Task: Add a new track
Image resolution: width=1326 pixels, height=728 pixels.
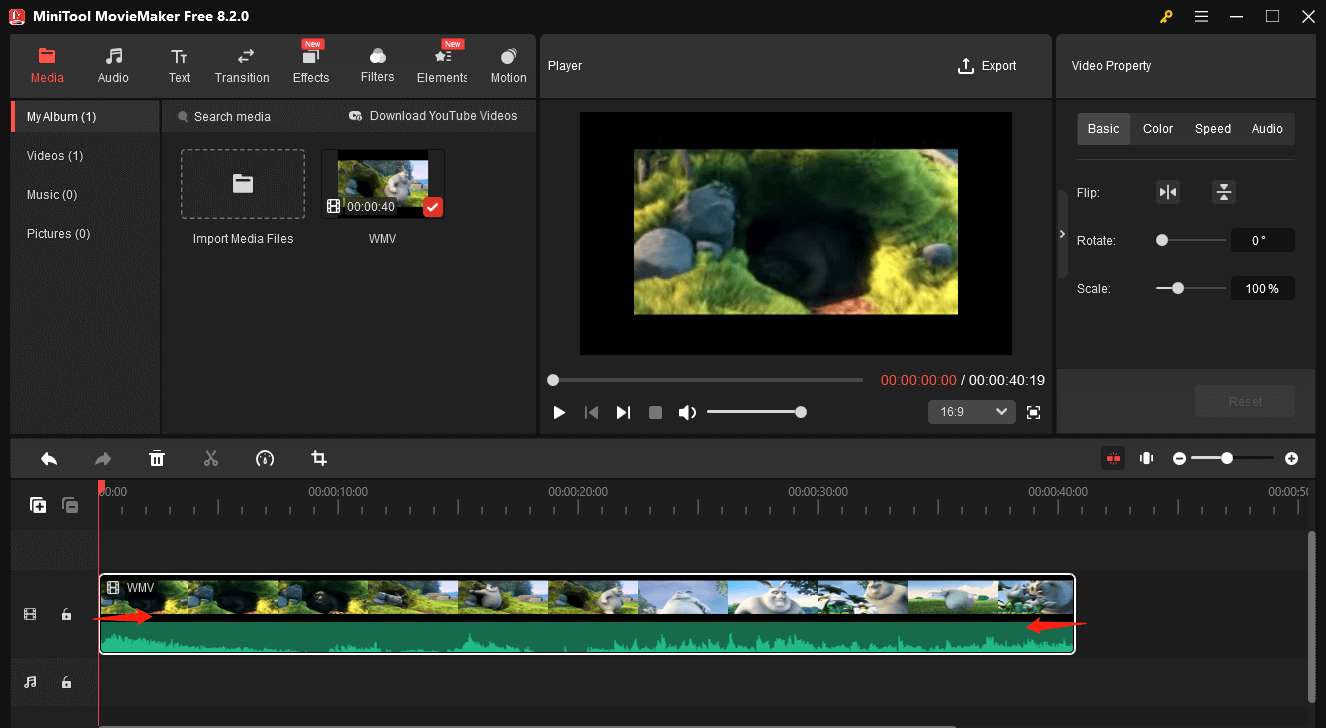Action: coord(38,505)
